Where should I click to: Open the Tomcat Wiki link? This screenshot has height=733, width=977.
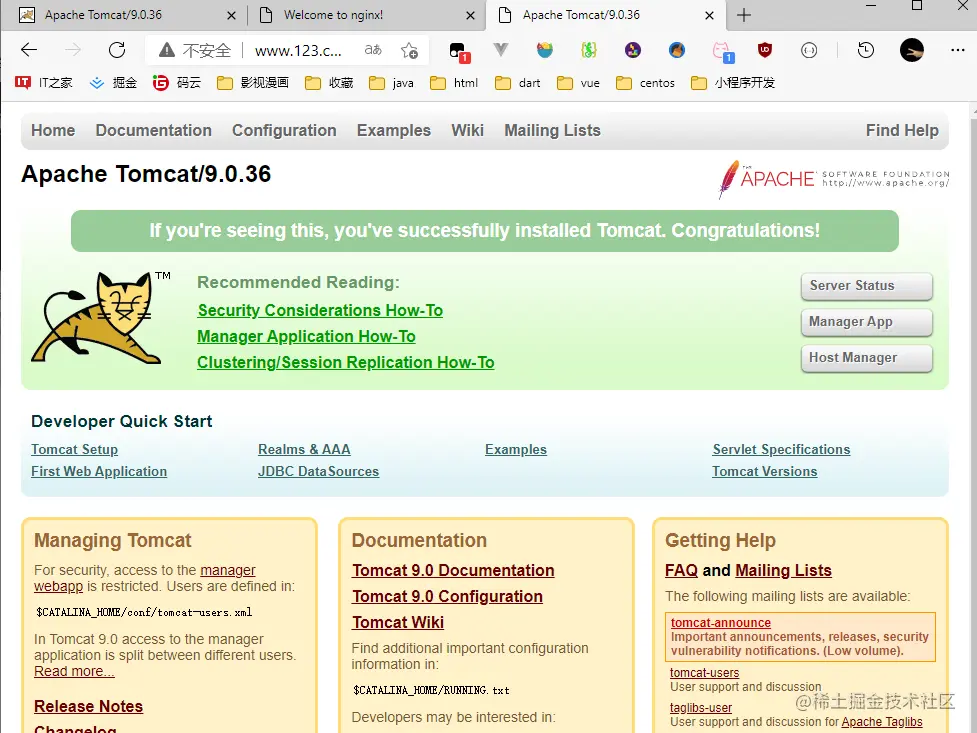(x=398, y=623)
